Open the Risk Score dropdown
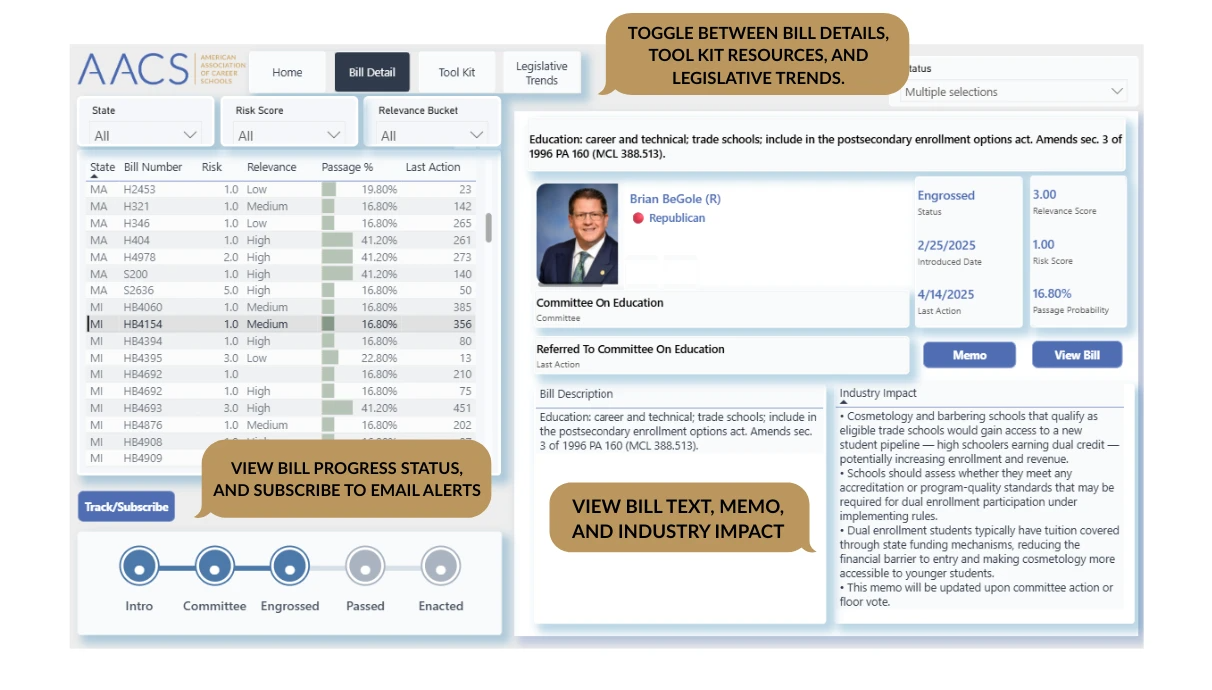1212x690 pixels. 290,135
